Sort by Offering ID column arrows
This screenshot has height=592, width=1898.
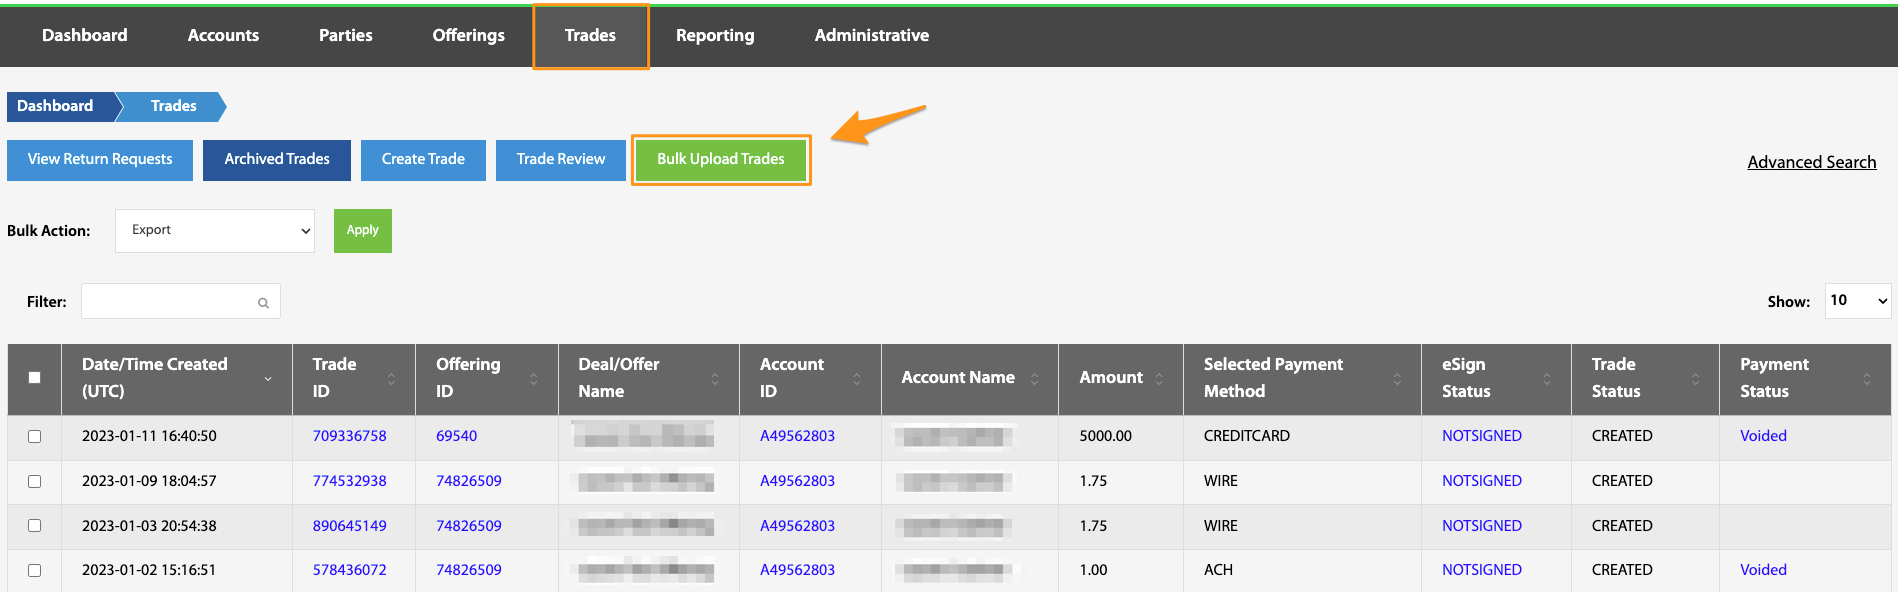tap(533, 379)
